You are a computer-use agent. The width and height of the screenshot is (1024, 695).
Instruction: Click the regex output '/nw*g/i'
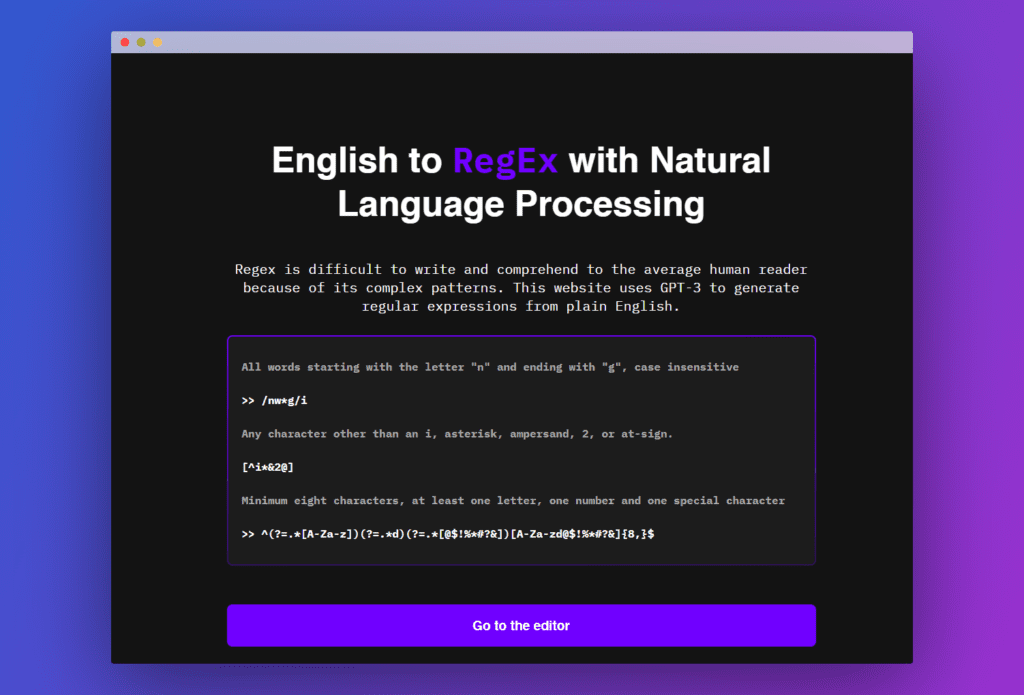pos(287,400)
